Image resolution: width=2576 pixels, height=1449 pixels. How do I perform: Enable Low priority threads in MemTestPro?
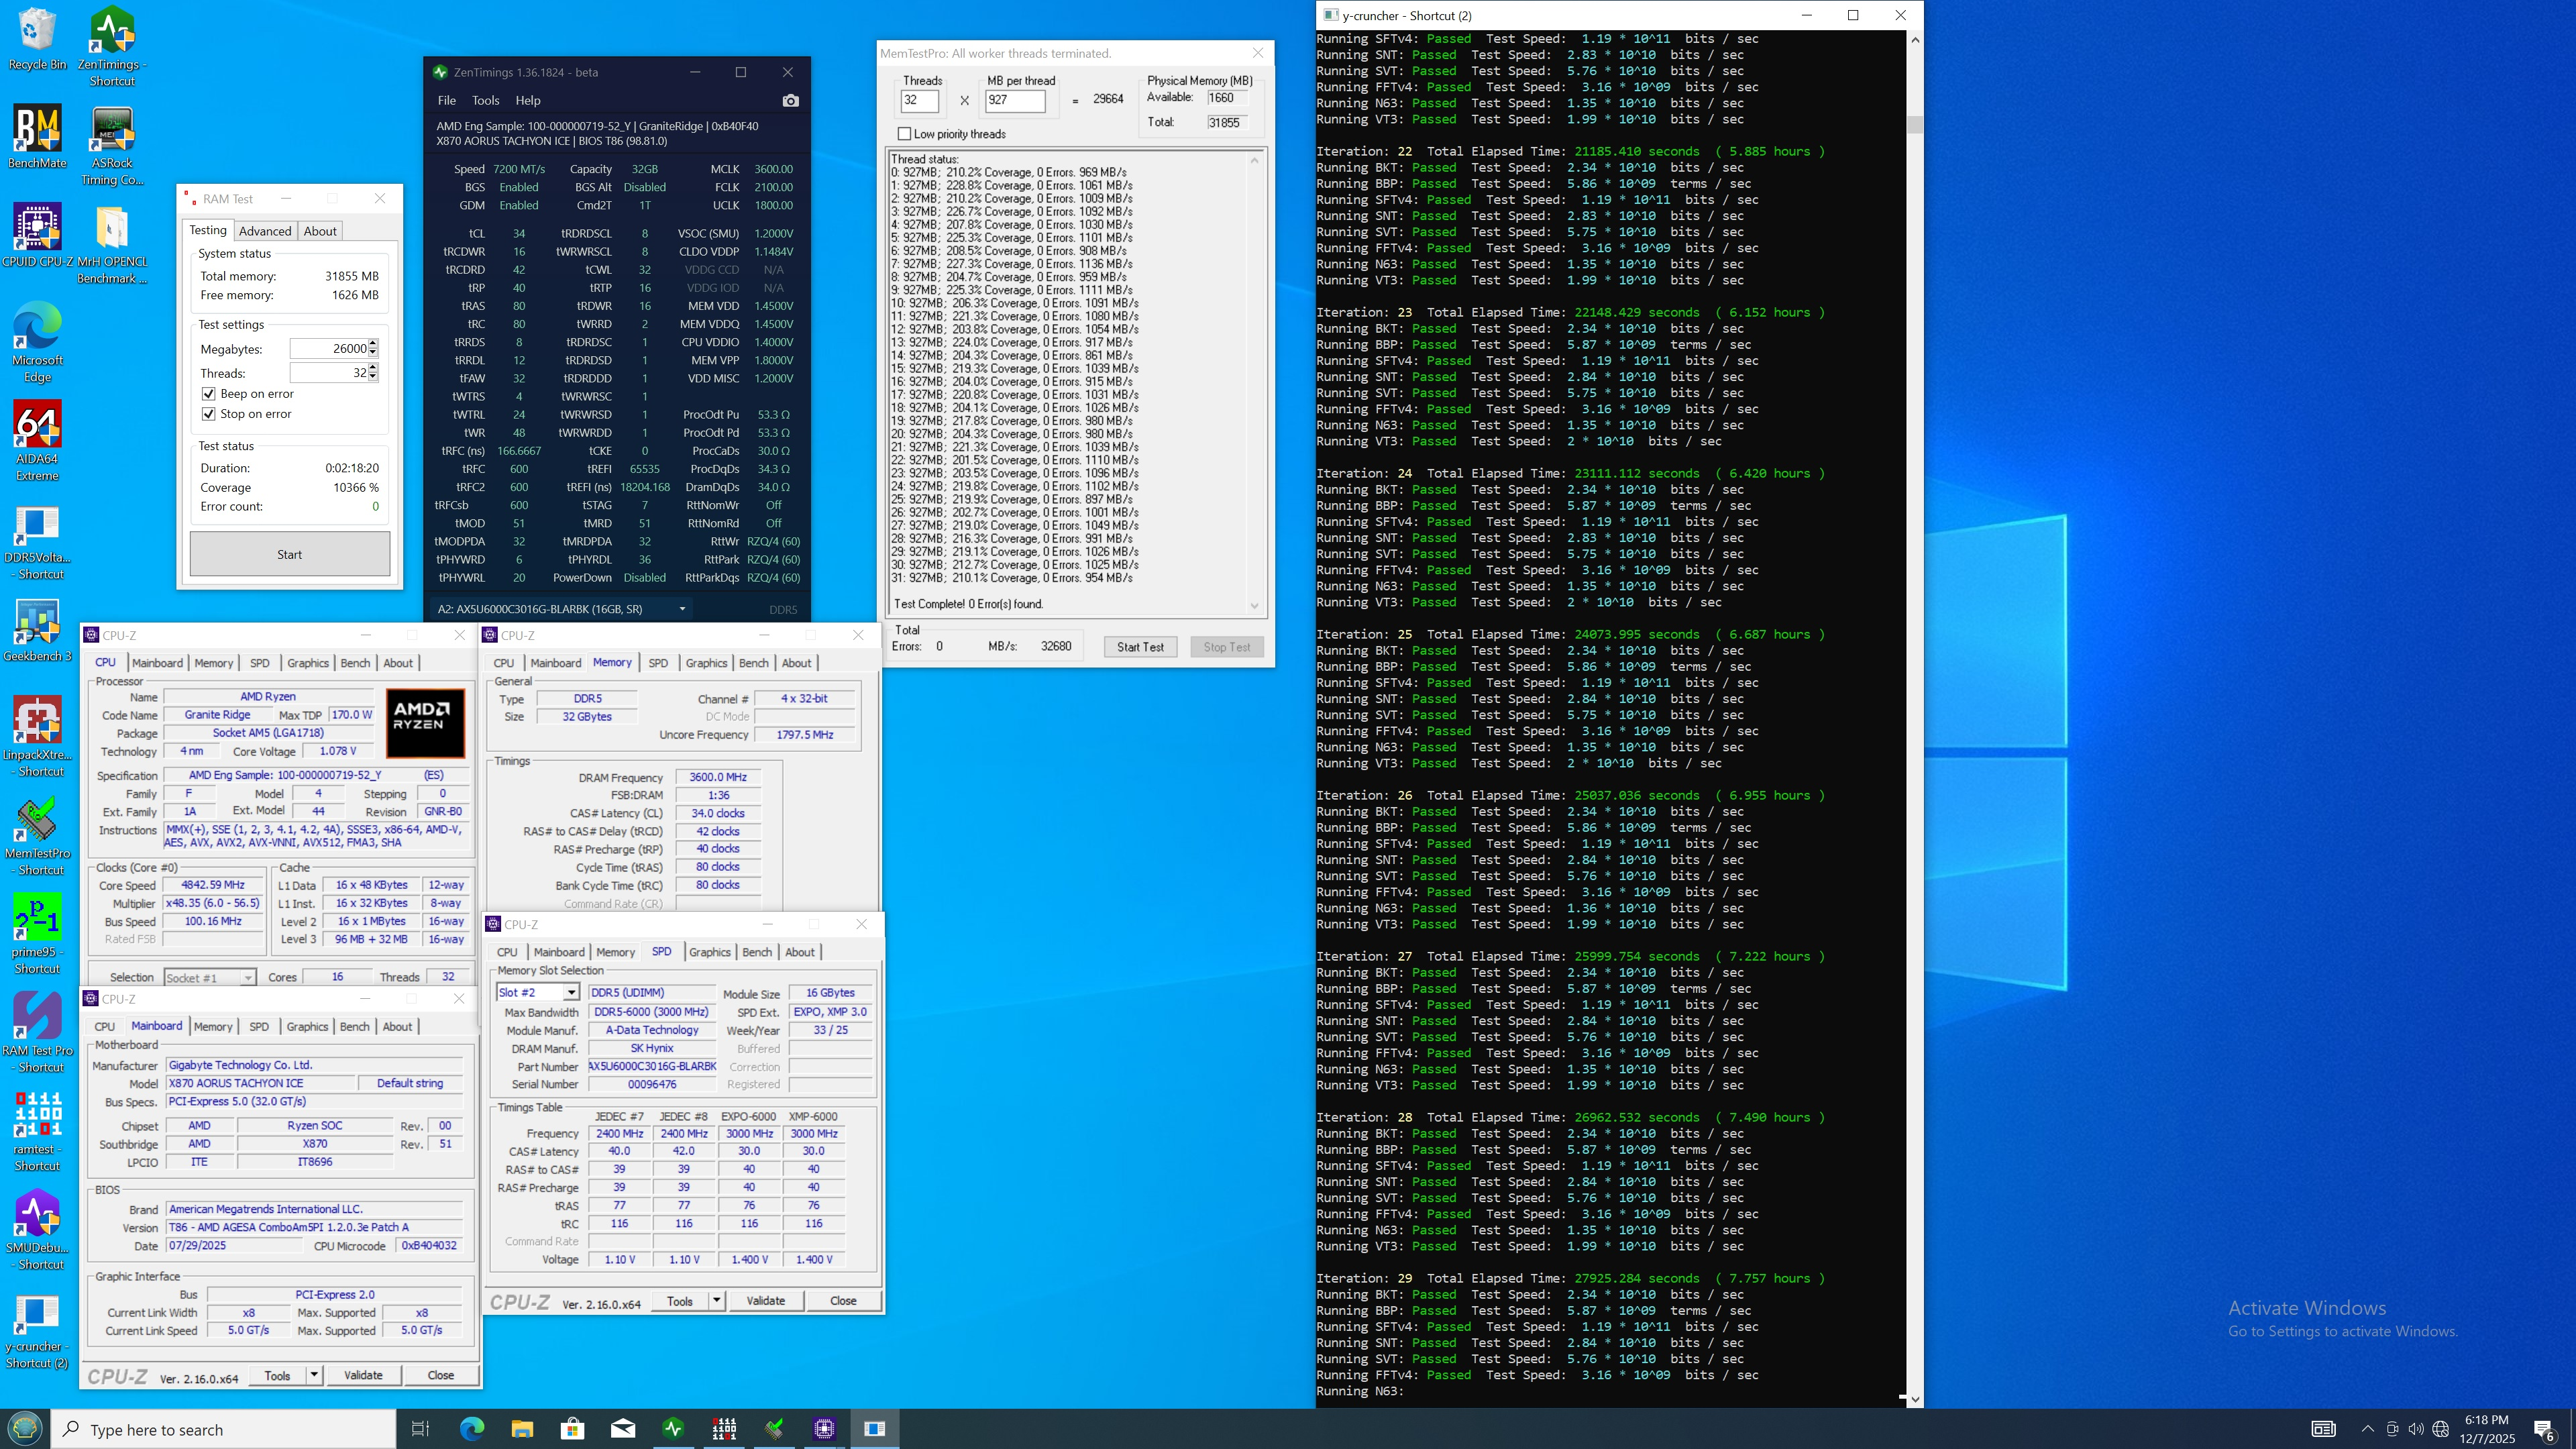(904, 134)
